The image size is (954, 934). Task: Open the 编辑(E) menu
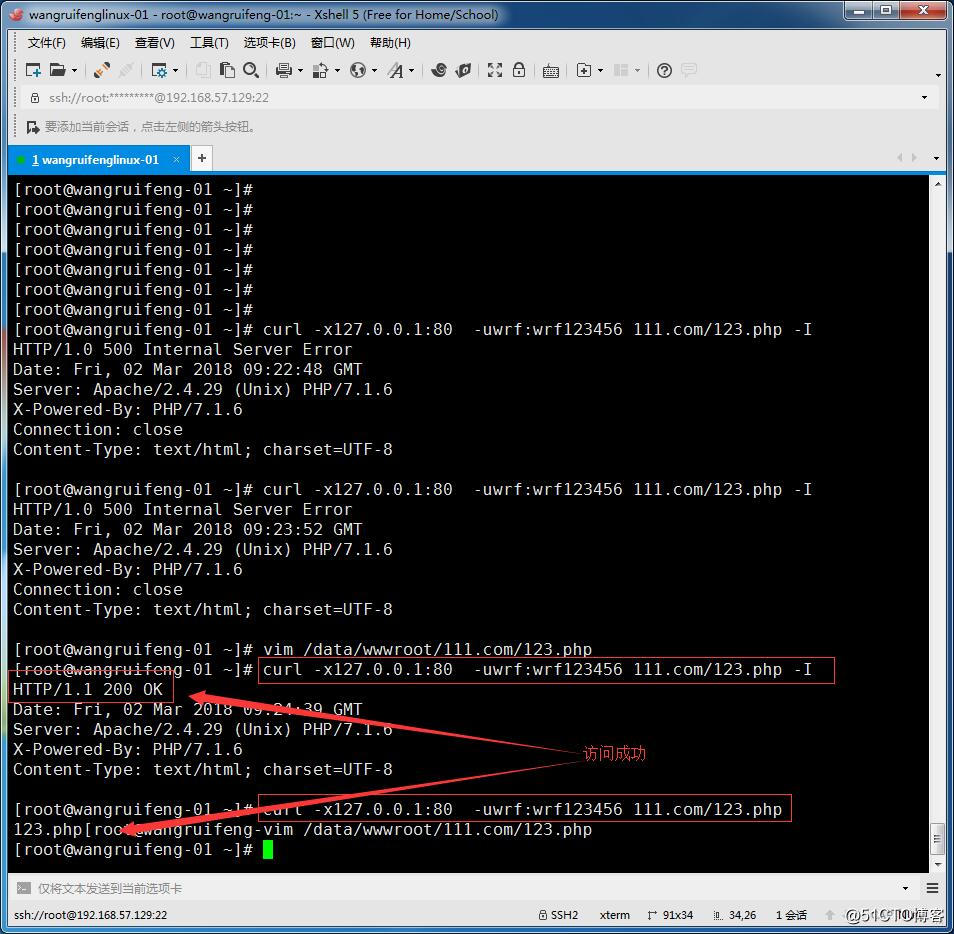coord(100,43)
